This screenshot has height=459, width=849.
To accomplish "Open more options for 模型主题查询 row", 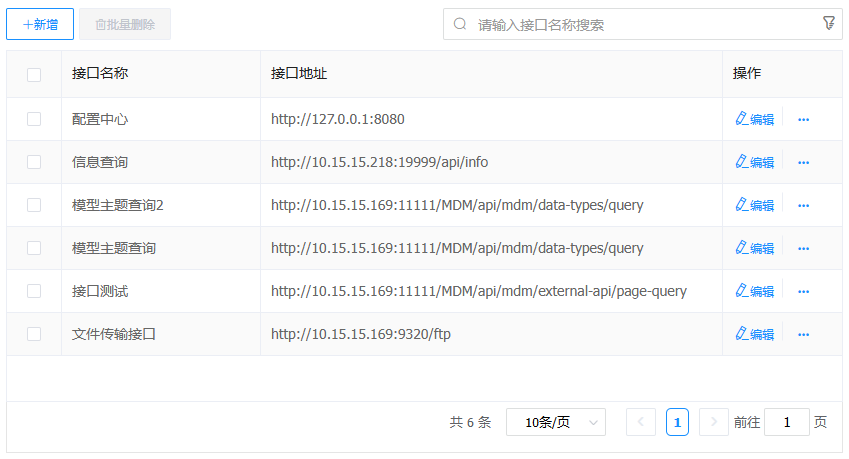I will (x=803, y=248).
